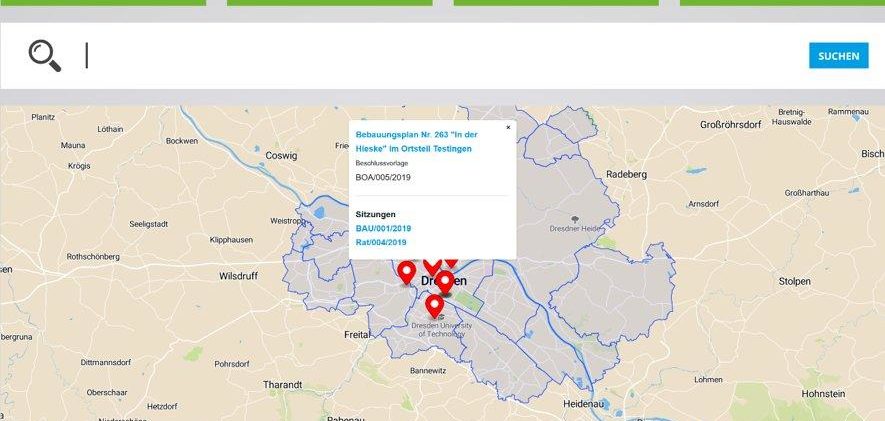Click the Stolpen town label on map
Screen dimensions: 885x421
click(794, 282)
